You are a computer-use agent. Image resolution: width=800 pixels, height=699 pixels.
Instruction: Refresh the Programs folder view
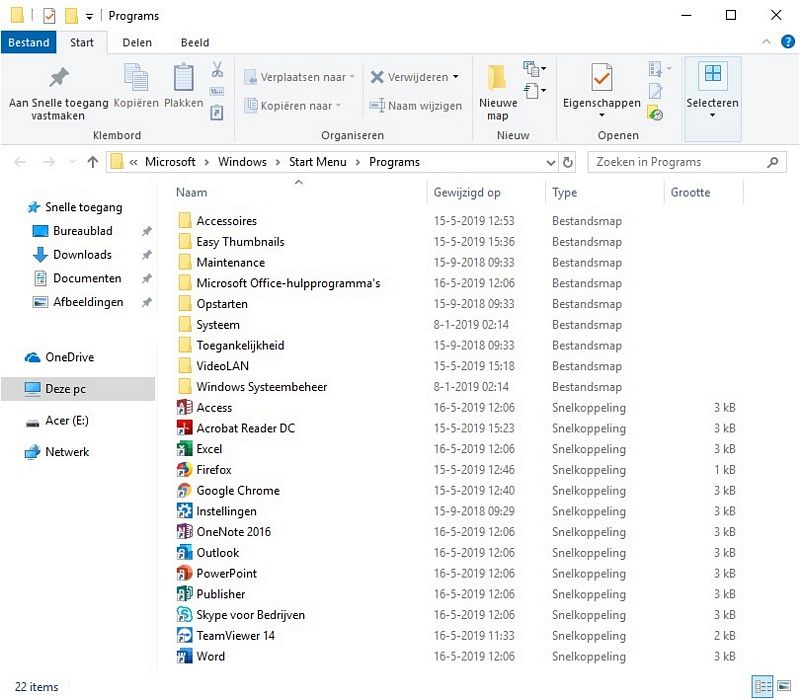coord(568,162)
